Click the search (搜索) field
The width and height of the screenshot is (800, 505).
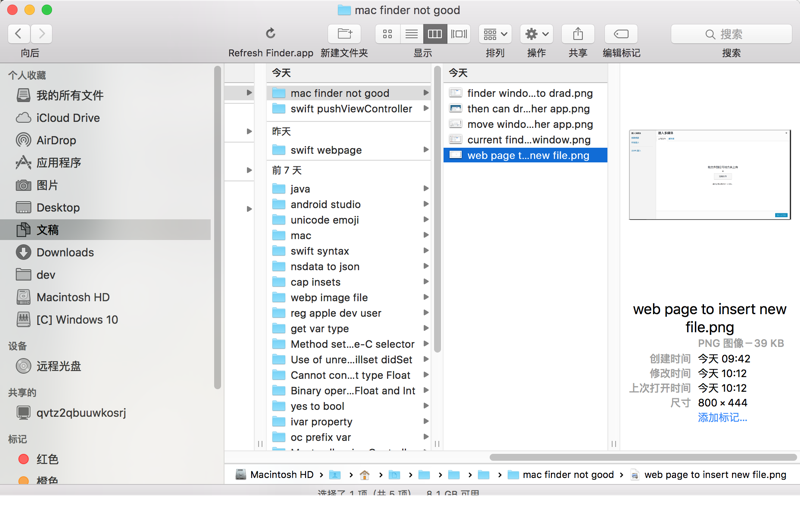(x=731, y=34)
